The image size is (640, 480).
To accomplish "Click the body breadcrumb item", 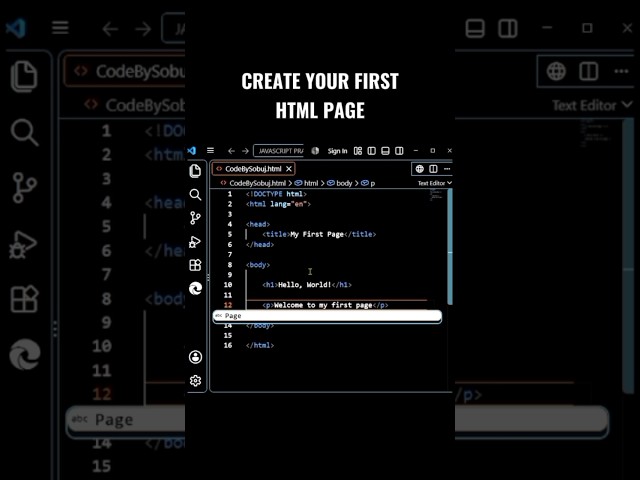I will tap(340, 183).
